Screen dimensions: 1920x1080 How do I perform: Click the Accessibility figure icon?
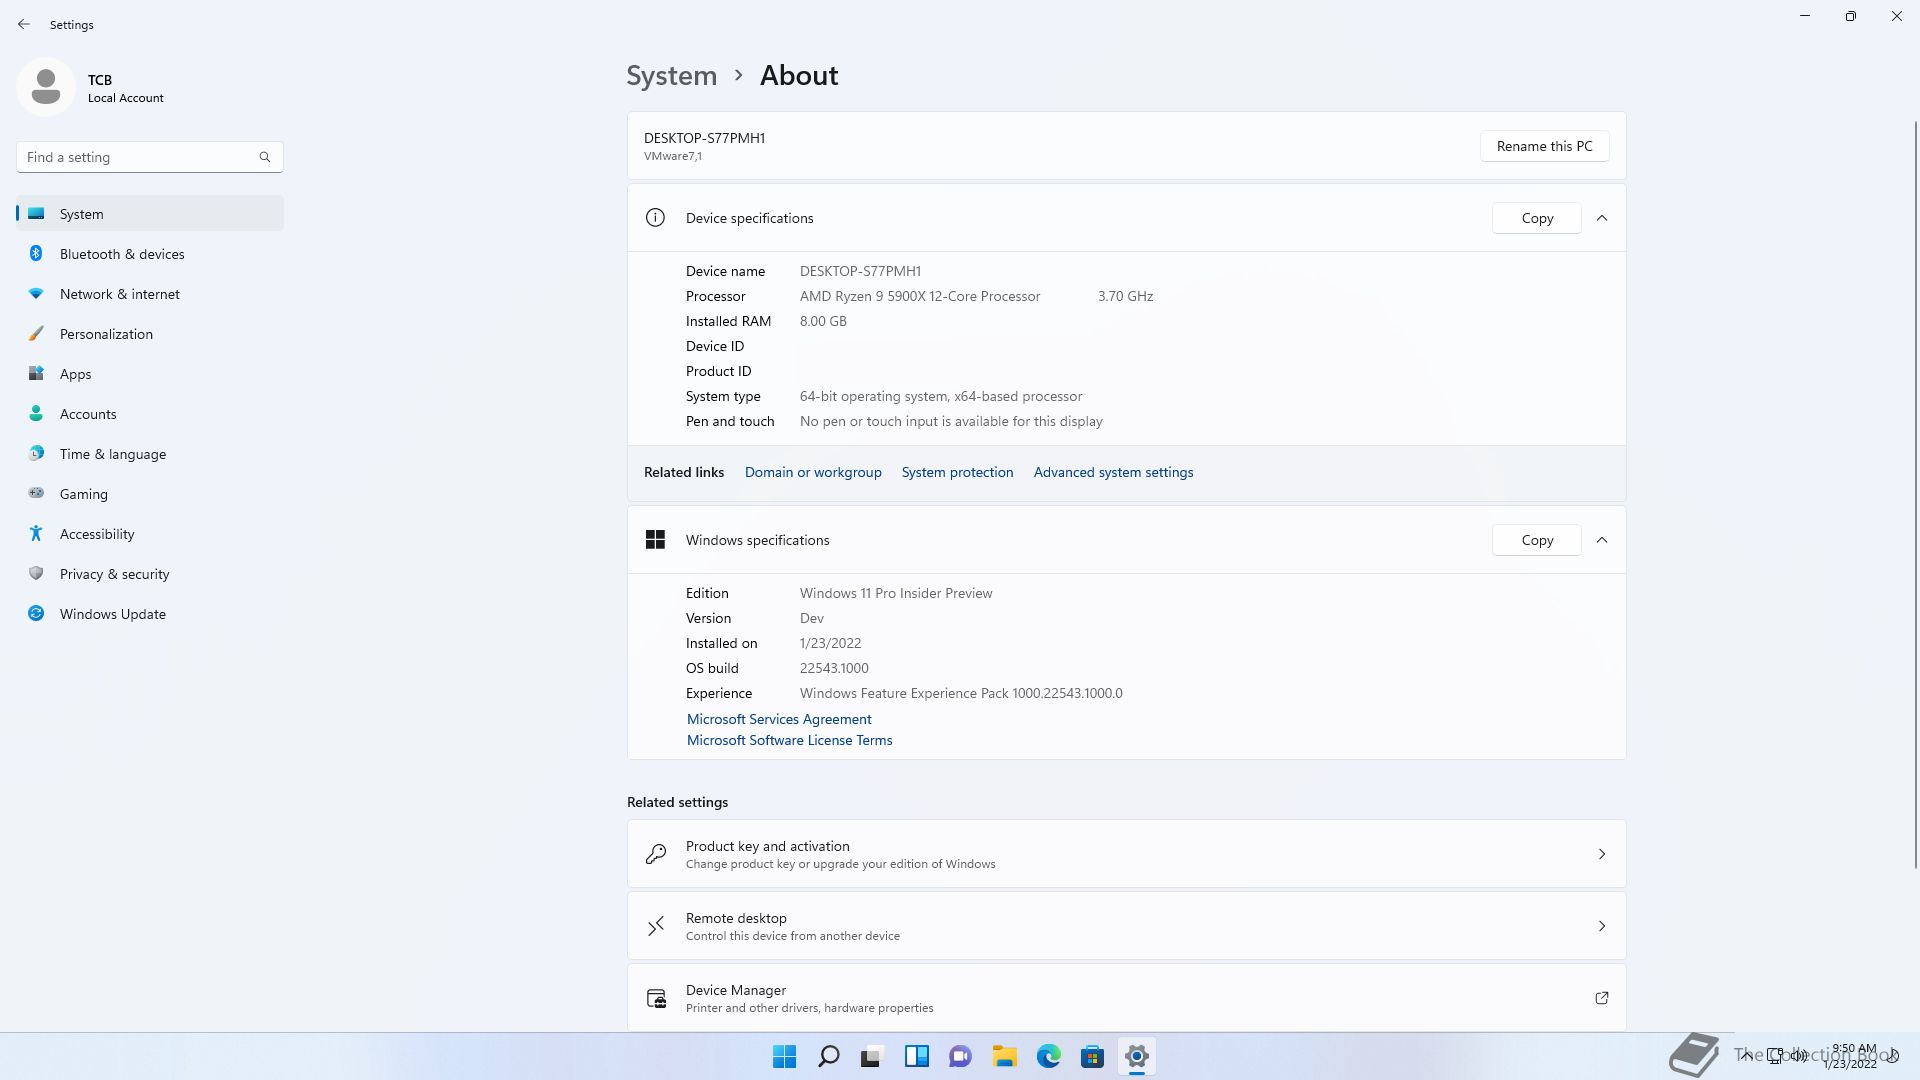point(36,534)
